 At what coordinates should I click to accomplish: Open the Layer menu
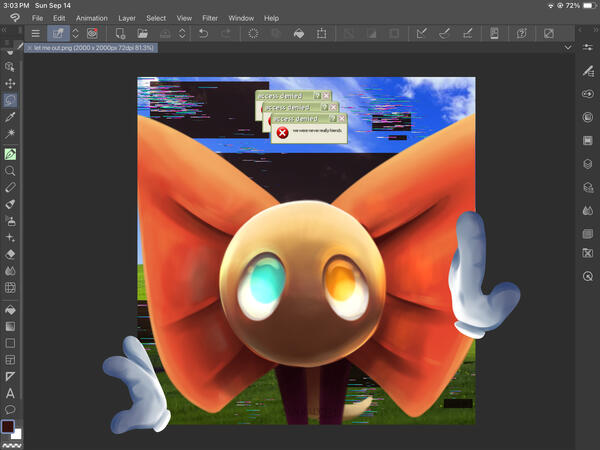[x=127, y=18]
